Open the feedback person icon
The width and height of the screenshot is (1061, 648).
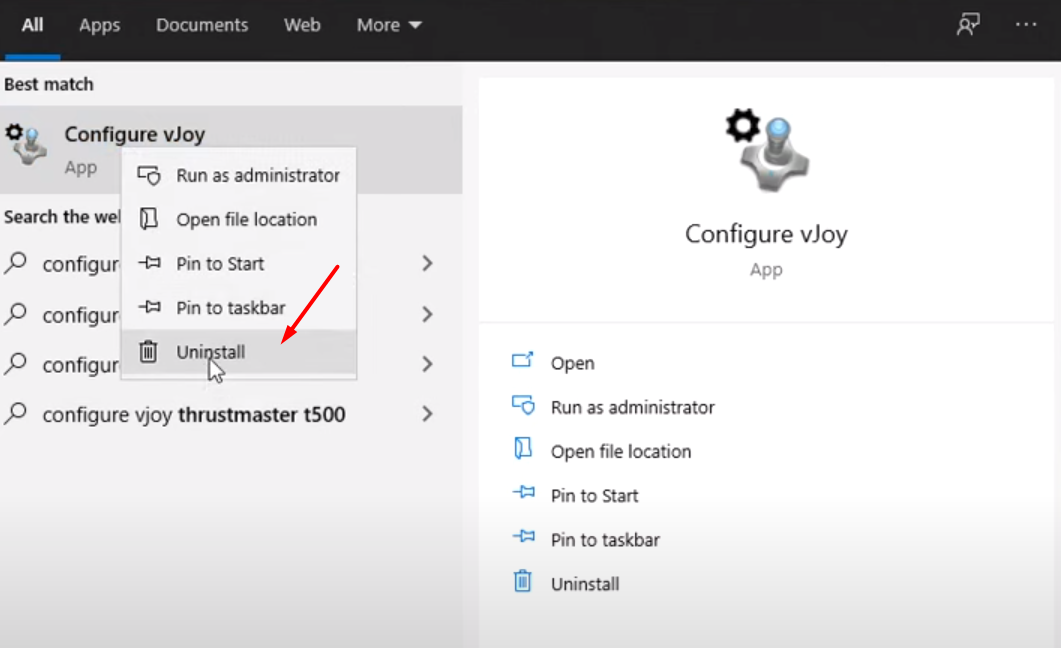pos(968,25)
